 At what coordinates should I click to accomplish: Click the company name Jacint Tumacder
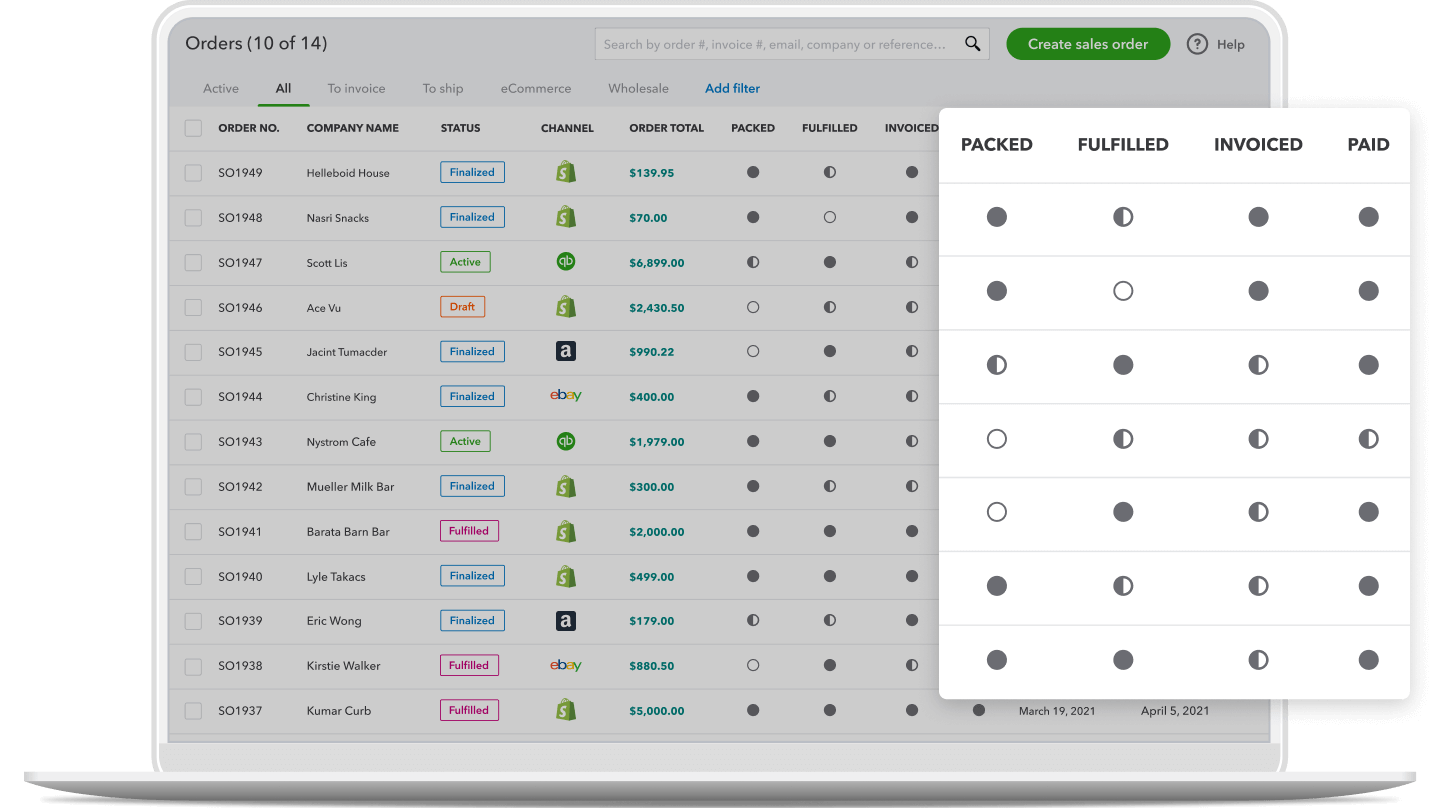(x=347, y=352)
